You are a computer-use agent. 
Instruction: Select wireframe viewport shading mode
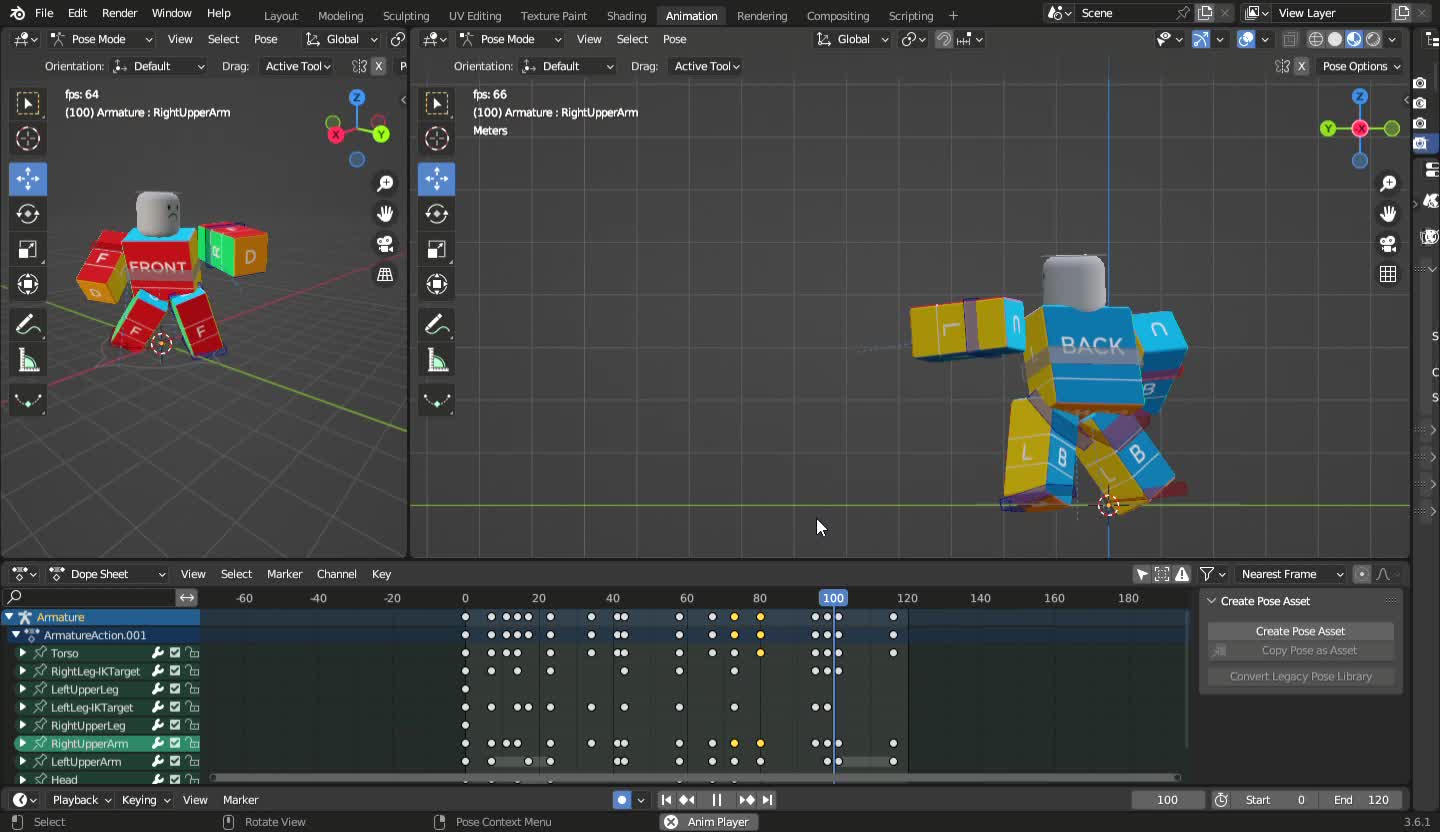(x=1316, y=39)
